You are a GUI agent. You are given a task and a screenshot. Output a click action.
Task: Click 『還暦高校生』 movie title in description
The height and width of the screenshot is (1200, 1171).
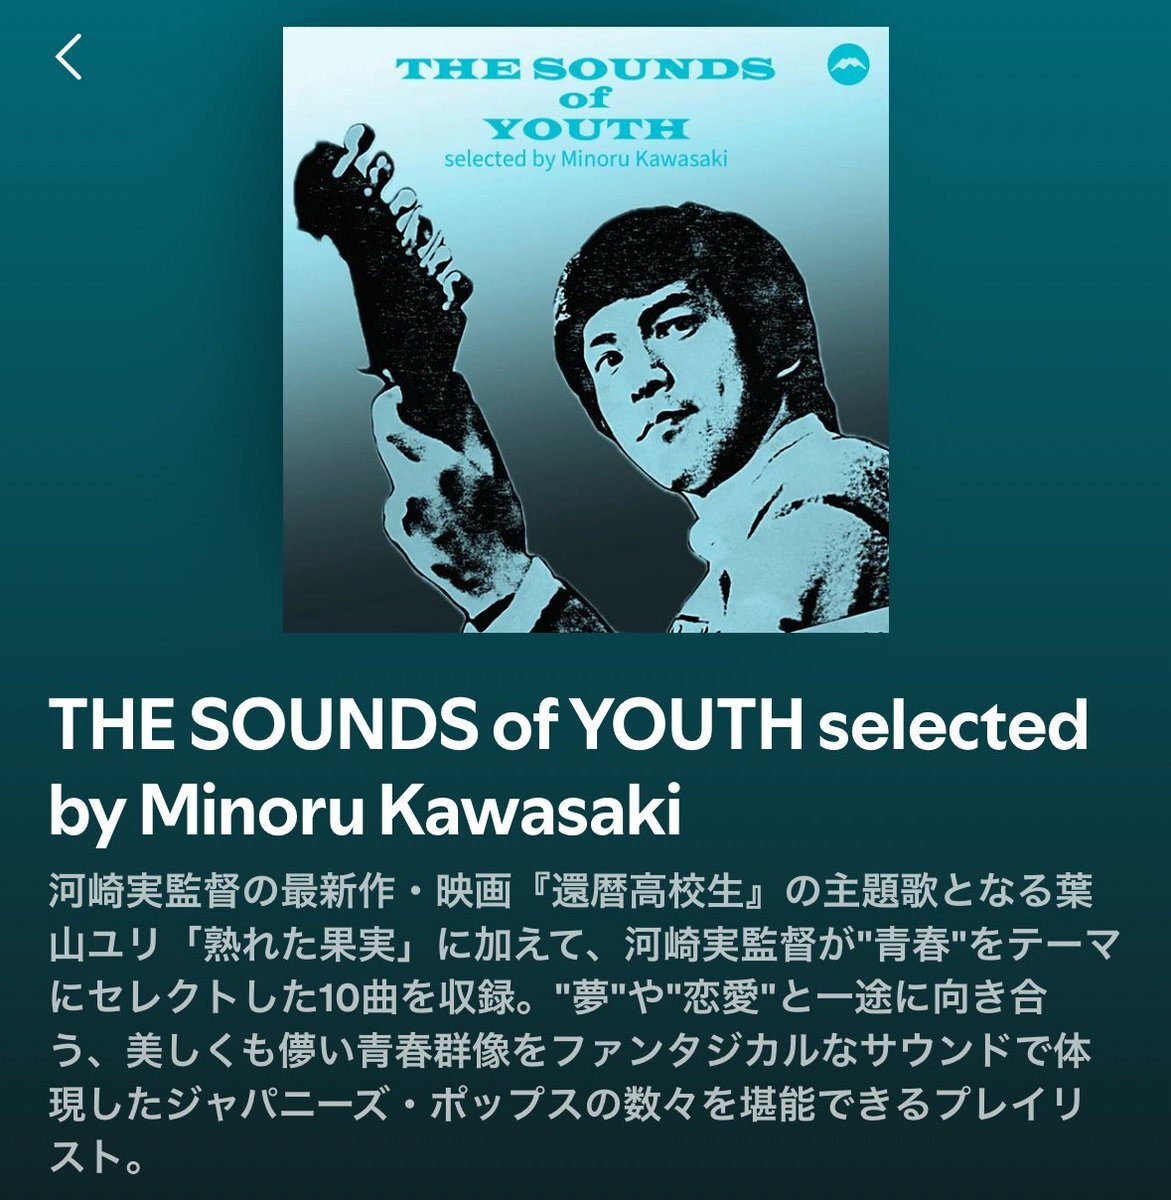pos(646,891)
